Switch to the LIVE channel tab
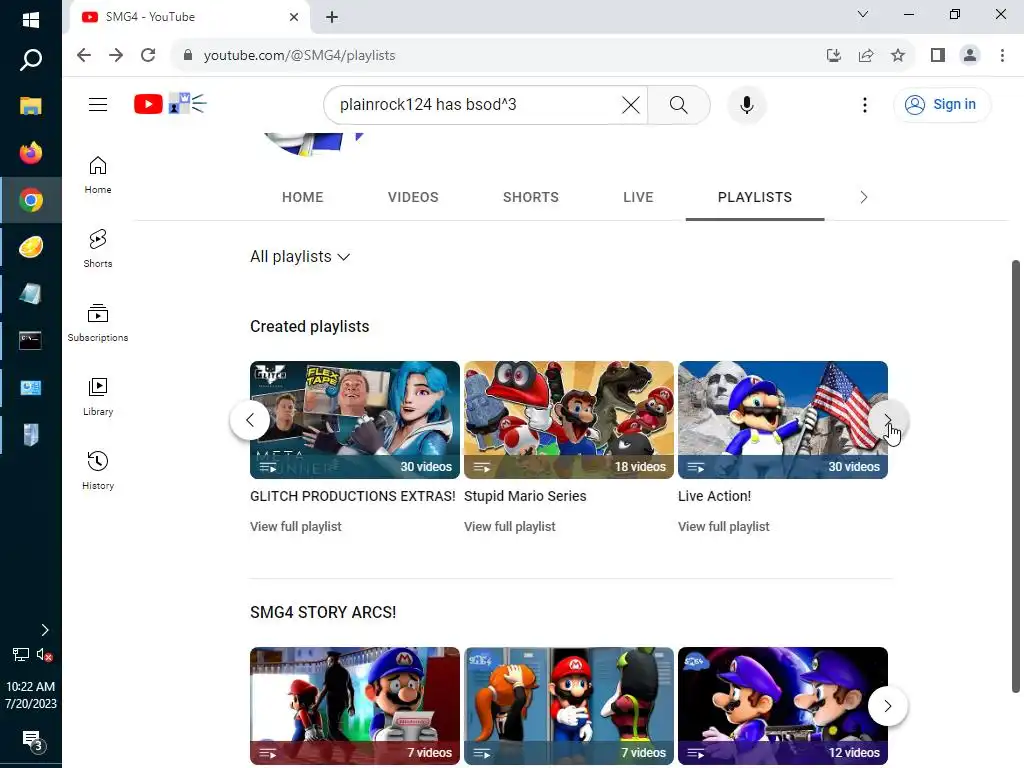 click(638, 197)
